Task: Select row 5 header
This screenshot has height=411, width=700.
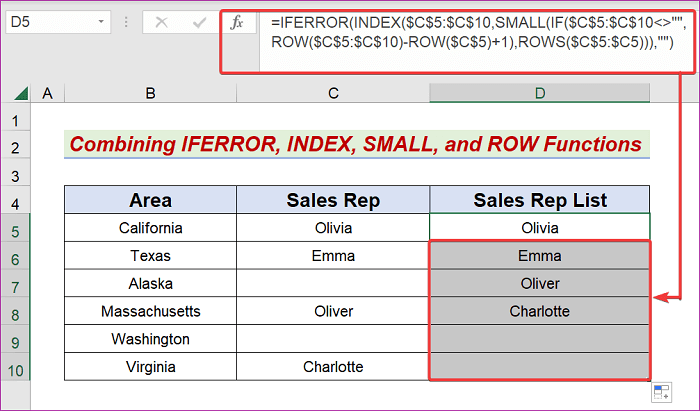Action: (x=15, y=228)
